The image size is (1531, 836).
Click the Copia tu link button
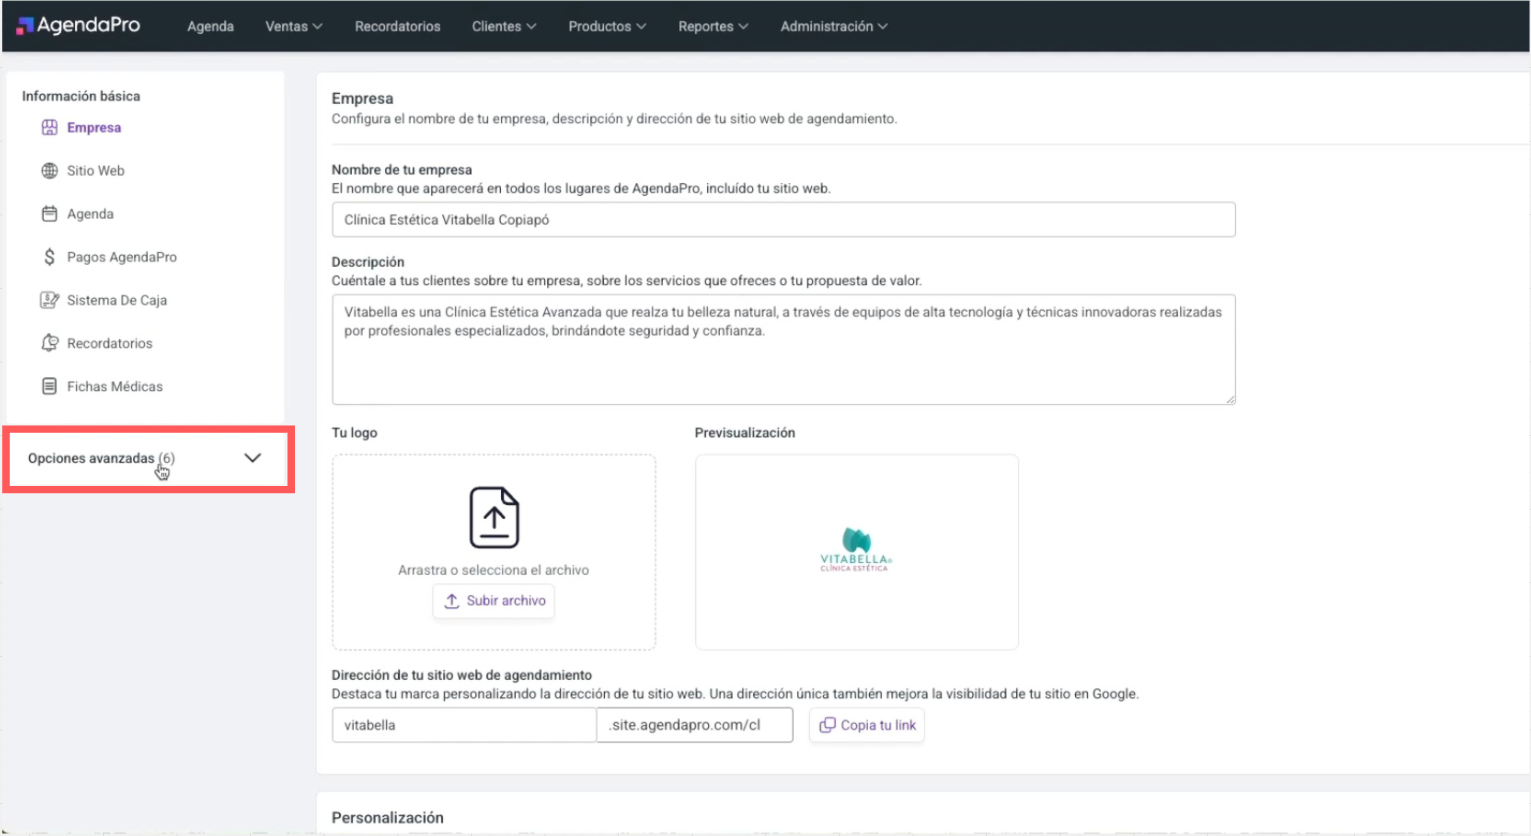tap(867, 725)
